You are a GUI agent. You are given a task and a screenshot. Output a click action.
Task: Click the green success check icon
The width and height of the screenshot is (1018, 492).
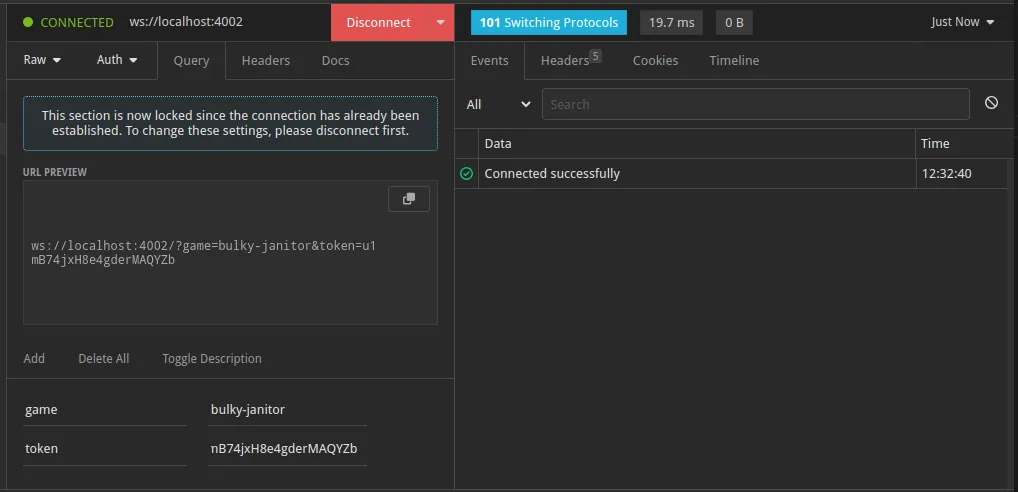(466, 174)
